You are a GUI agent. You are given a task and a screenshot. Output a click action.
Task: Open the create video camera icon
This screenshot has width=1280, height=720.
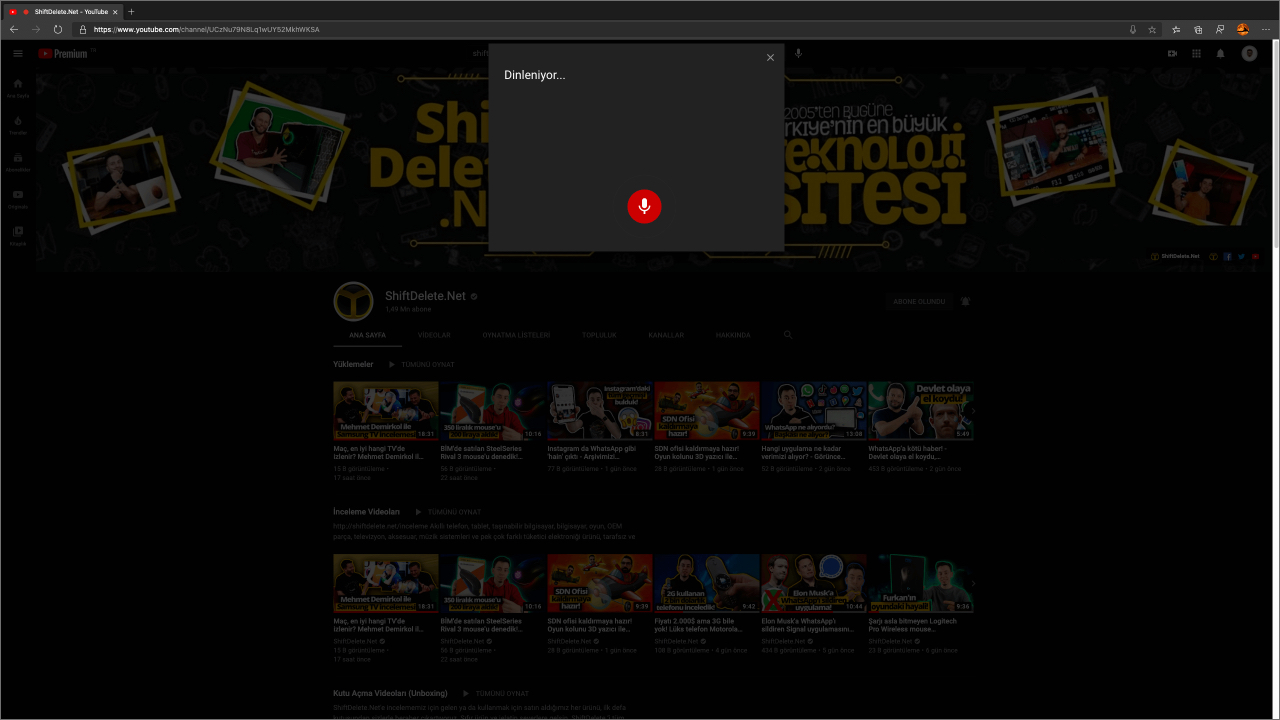click(1172, 54)
